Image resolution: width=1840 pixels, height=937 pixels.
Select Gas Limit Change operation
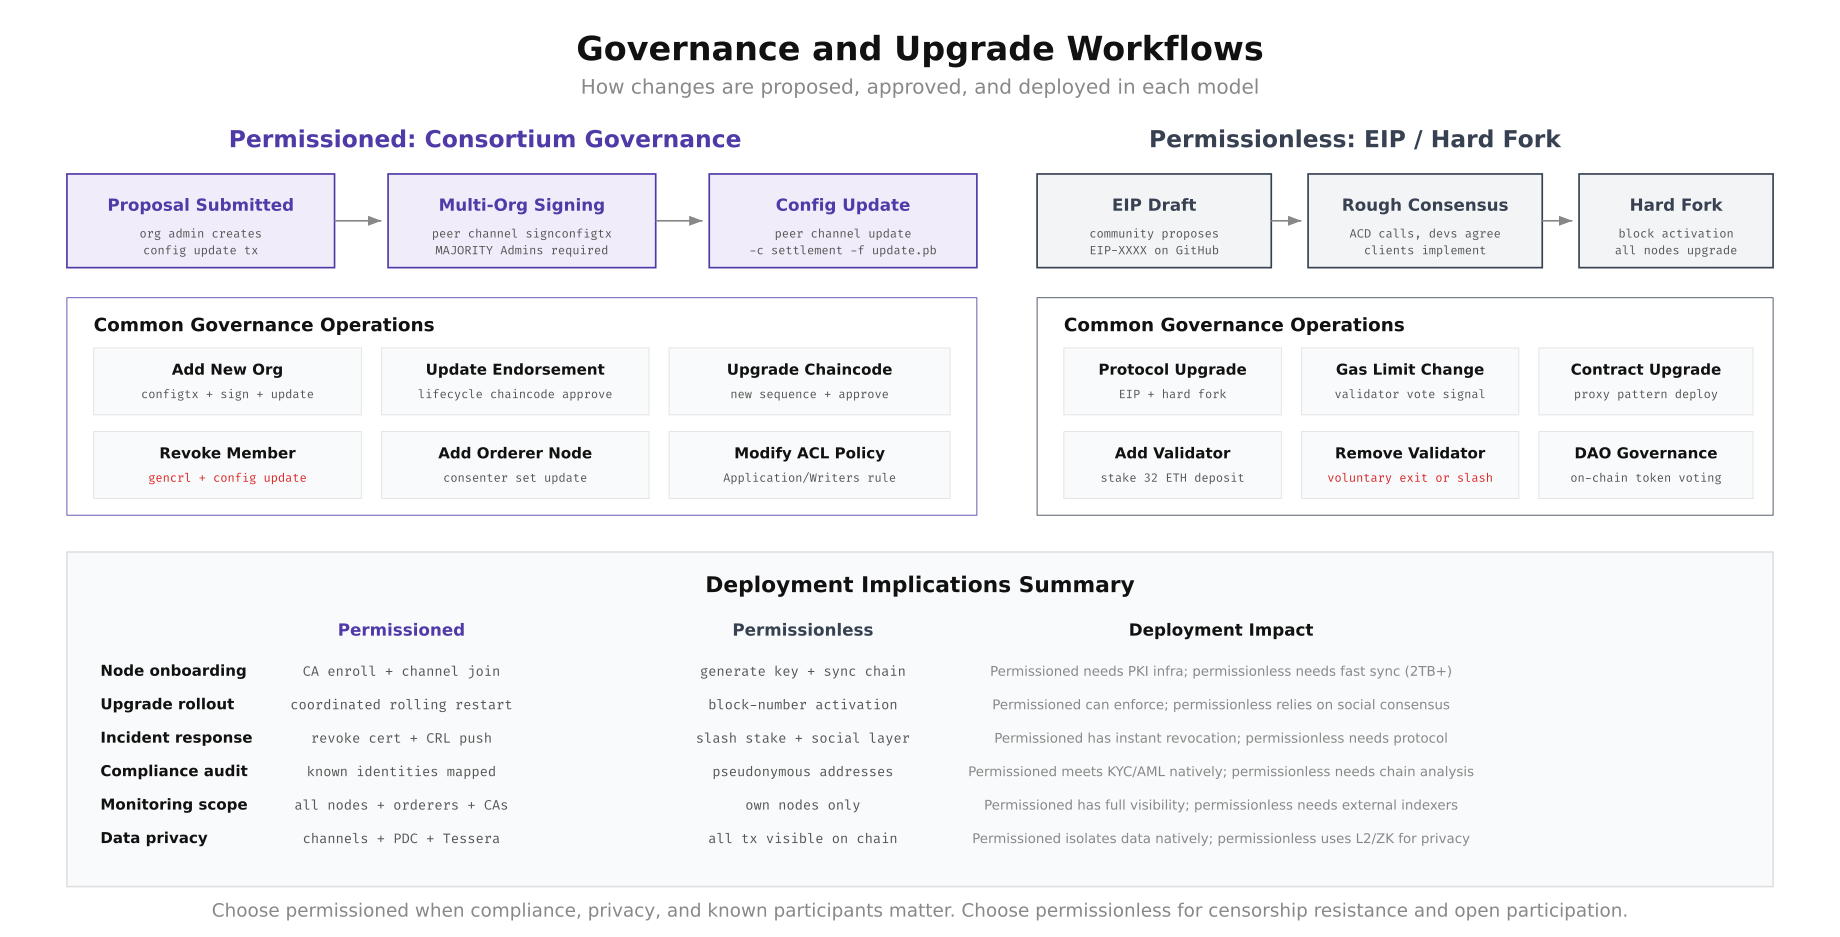1409,381
